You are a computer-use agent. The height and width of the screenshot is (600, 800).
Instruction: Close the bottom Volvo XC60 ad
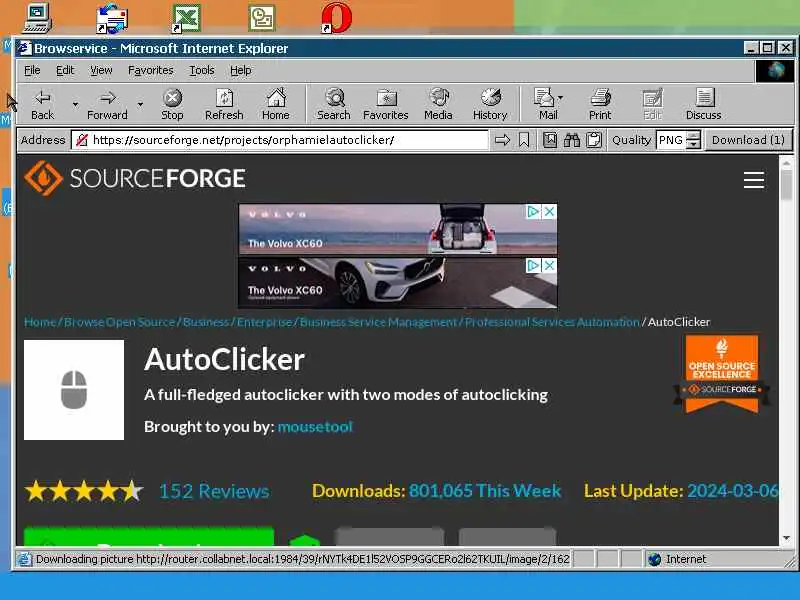[x=549, y=265]
